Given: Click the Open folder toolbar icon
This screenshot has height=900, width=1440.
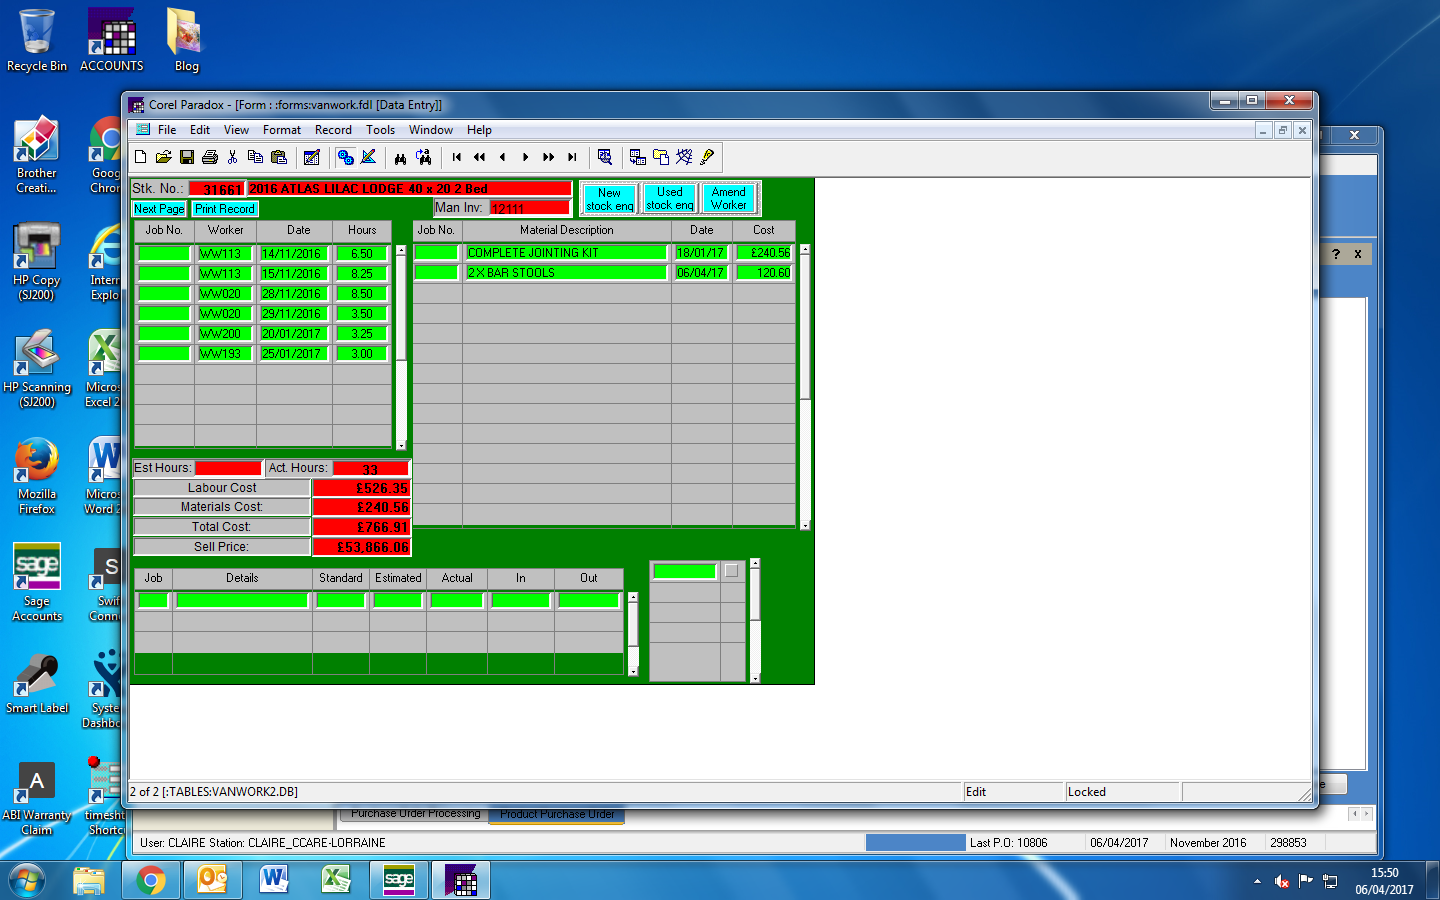Looking at the screenshot, I should [x=164, y=157].
